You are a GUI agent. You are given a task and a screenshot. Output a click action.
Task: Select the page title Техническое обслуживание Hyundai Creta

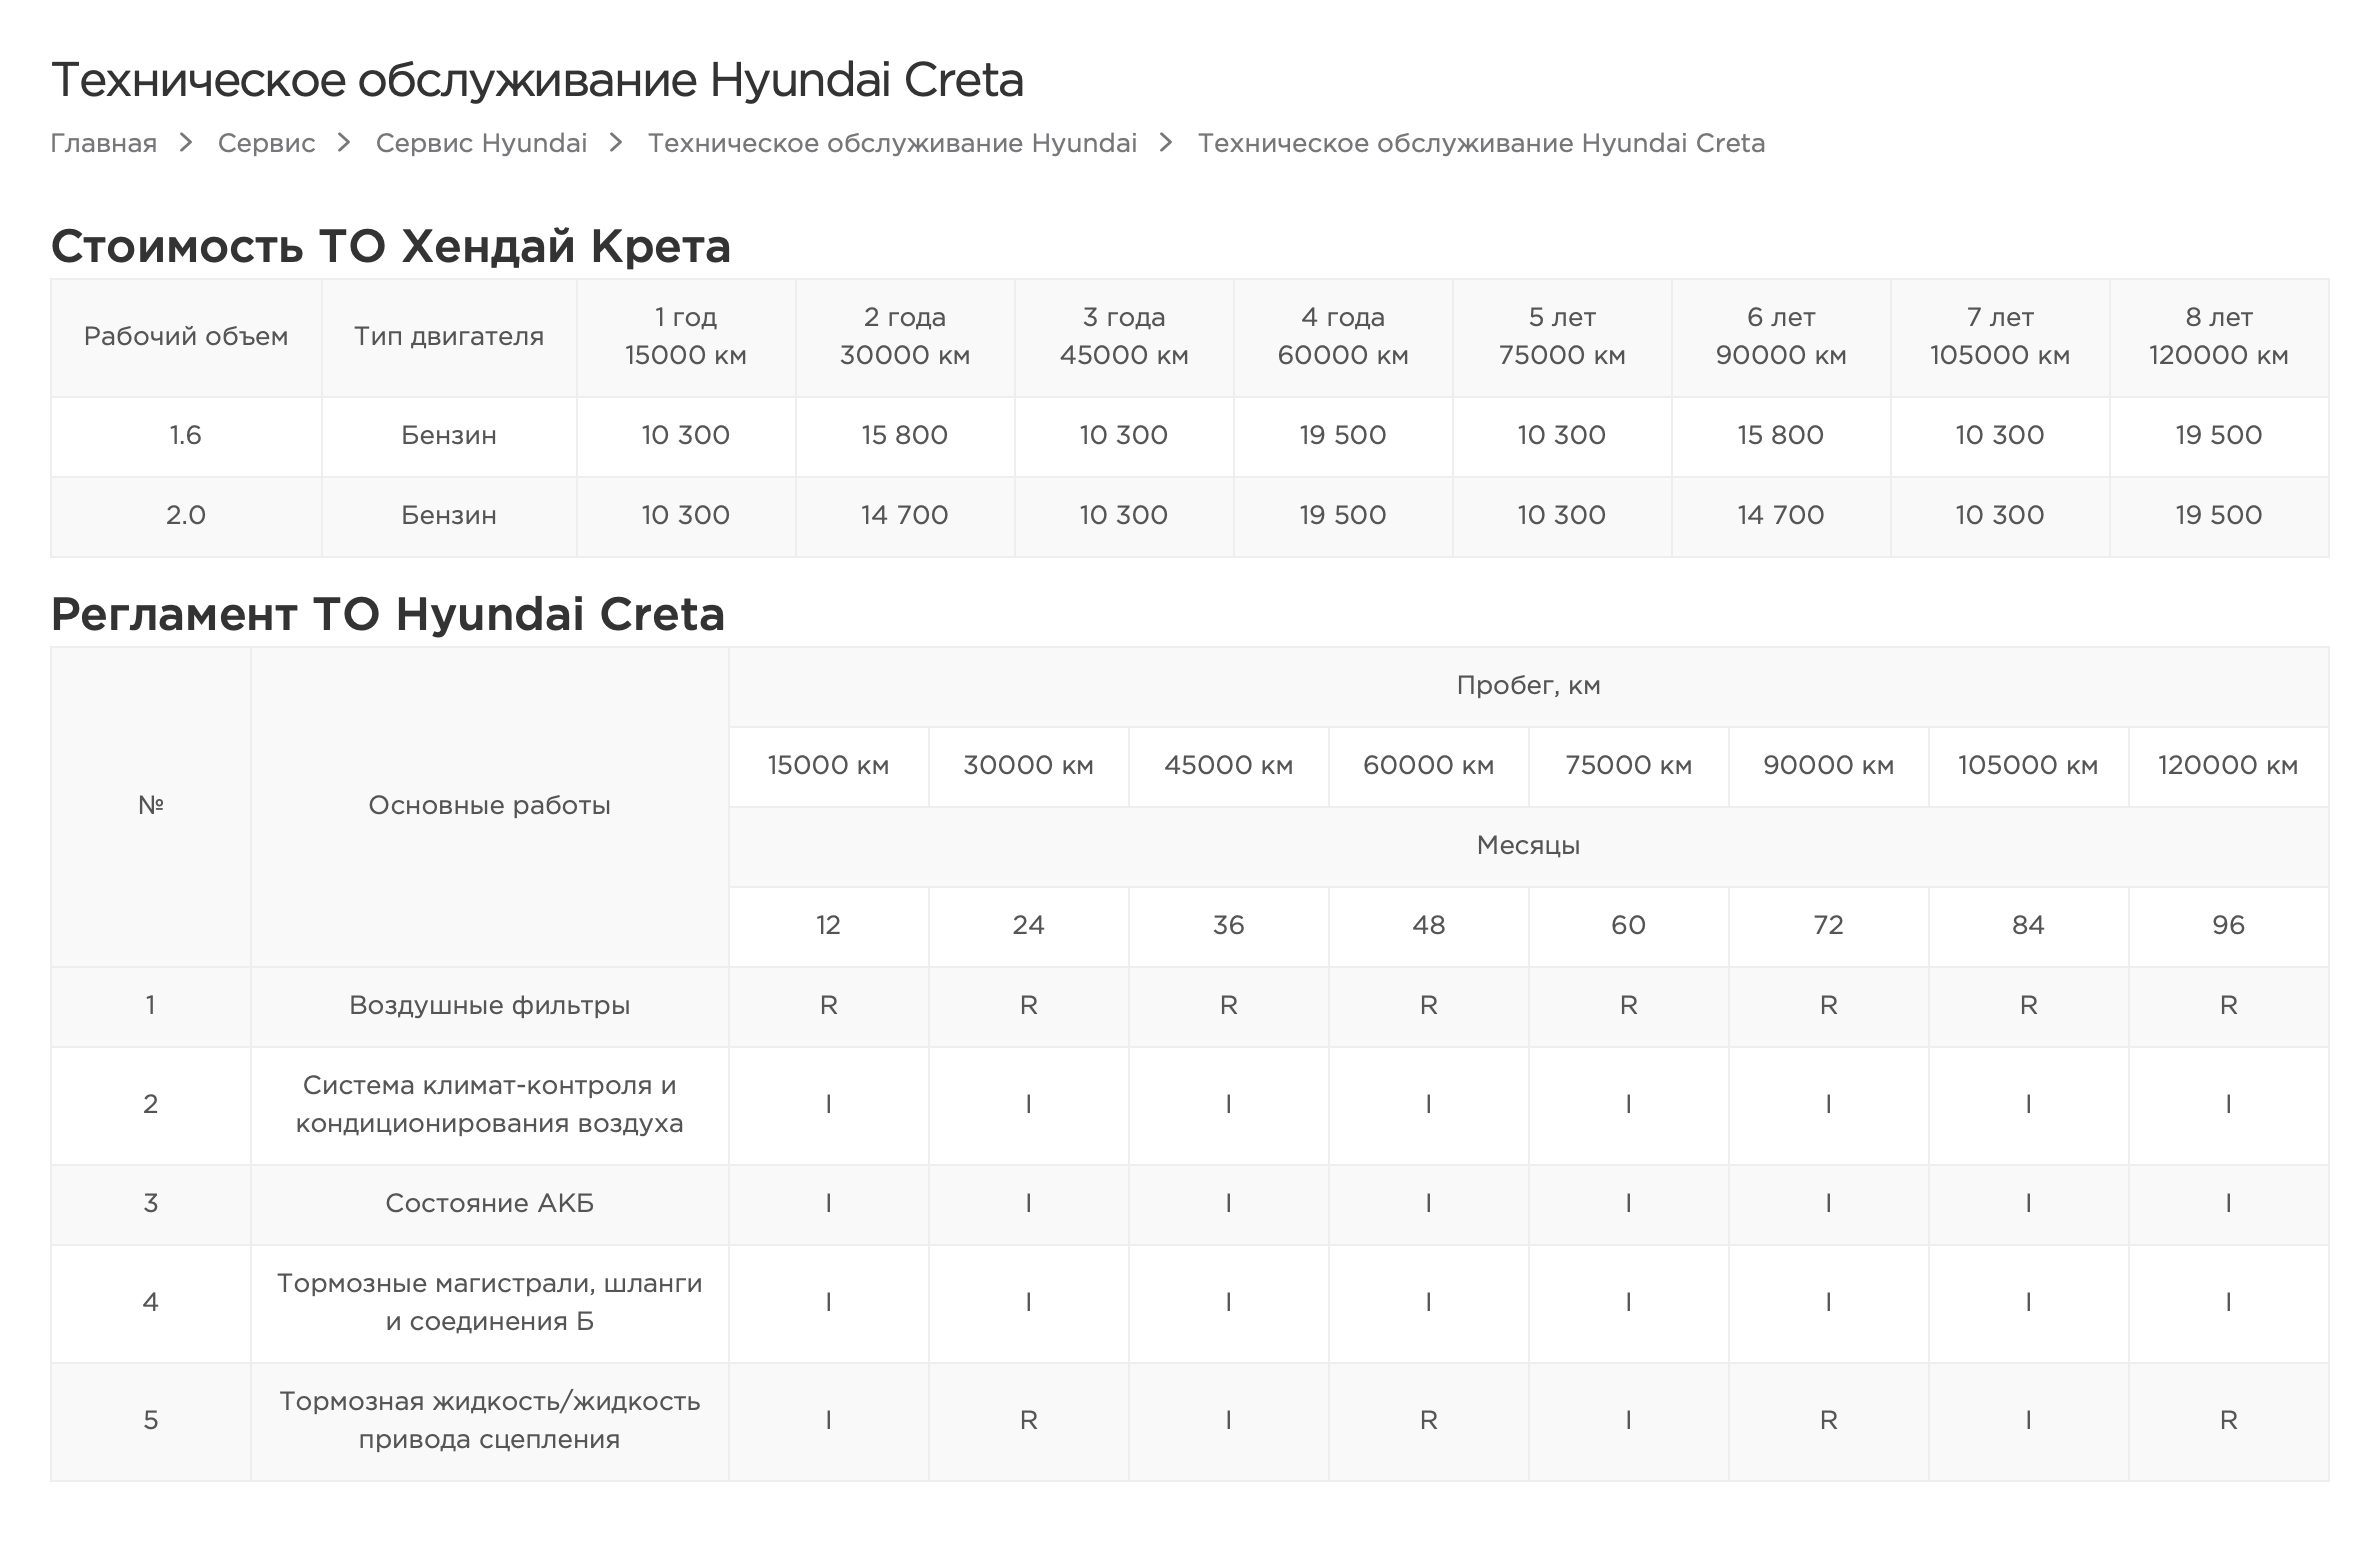click(537, 80)
